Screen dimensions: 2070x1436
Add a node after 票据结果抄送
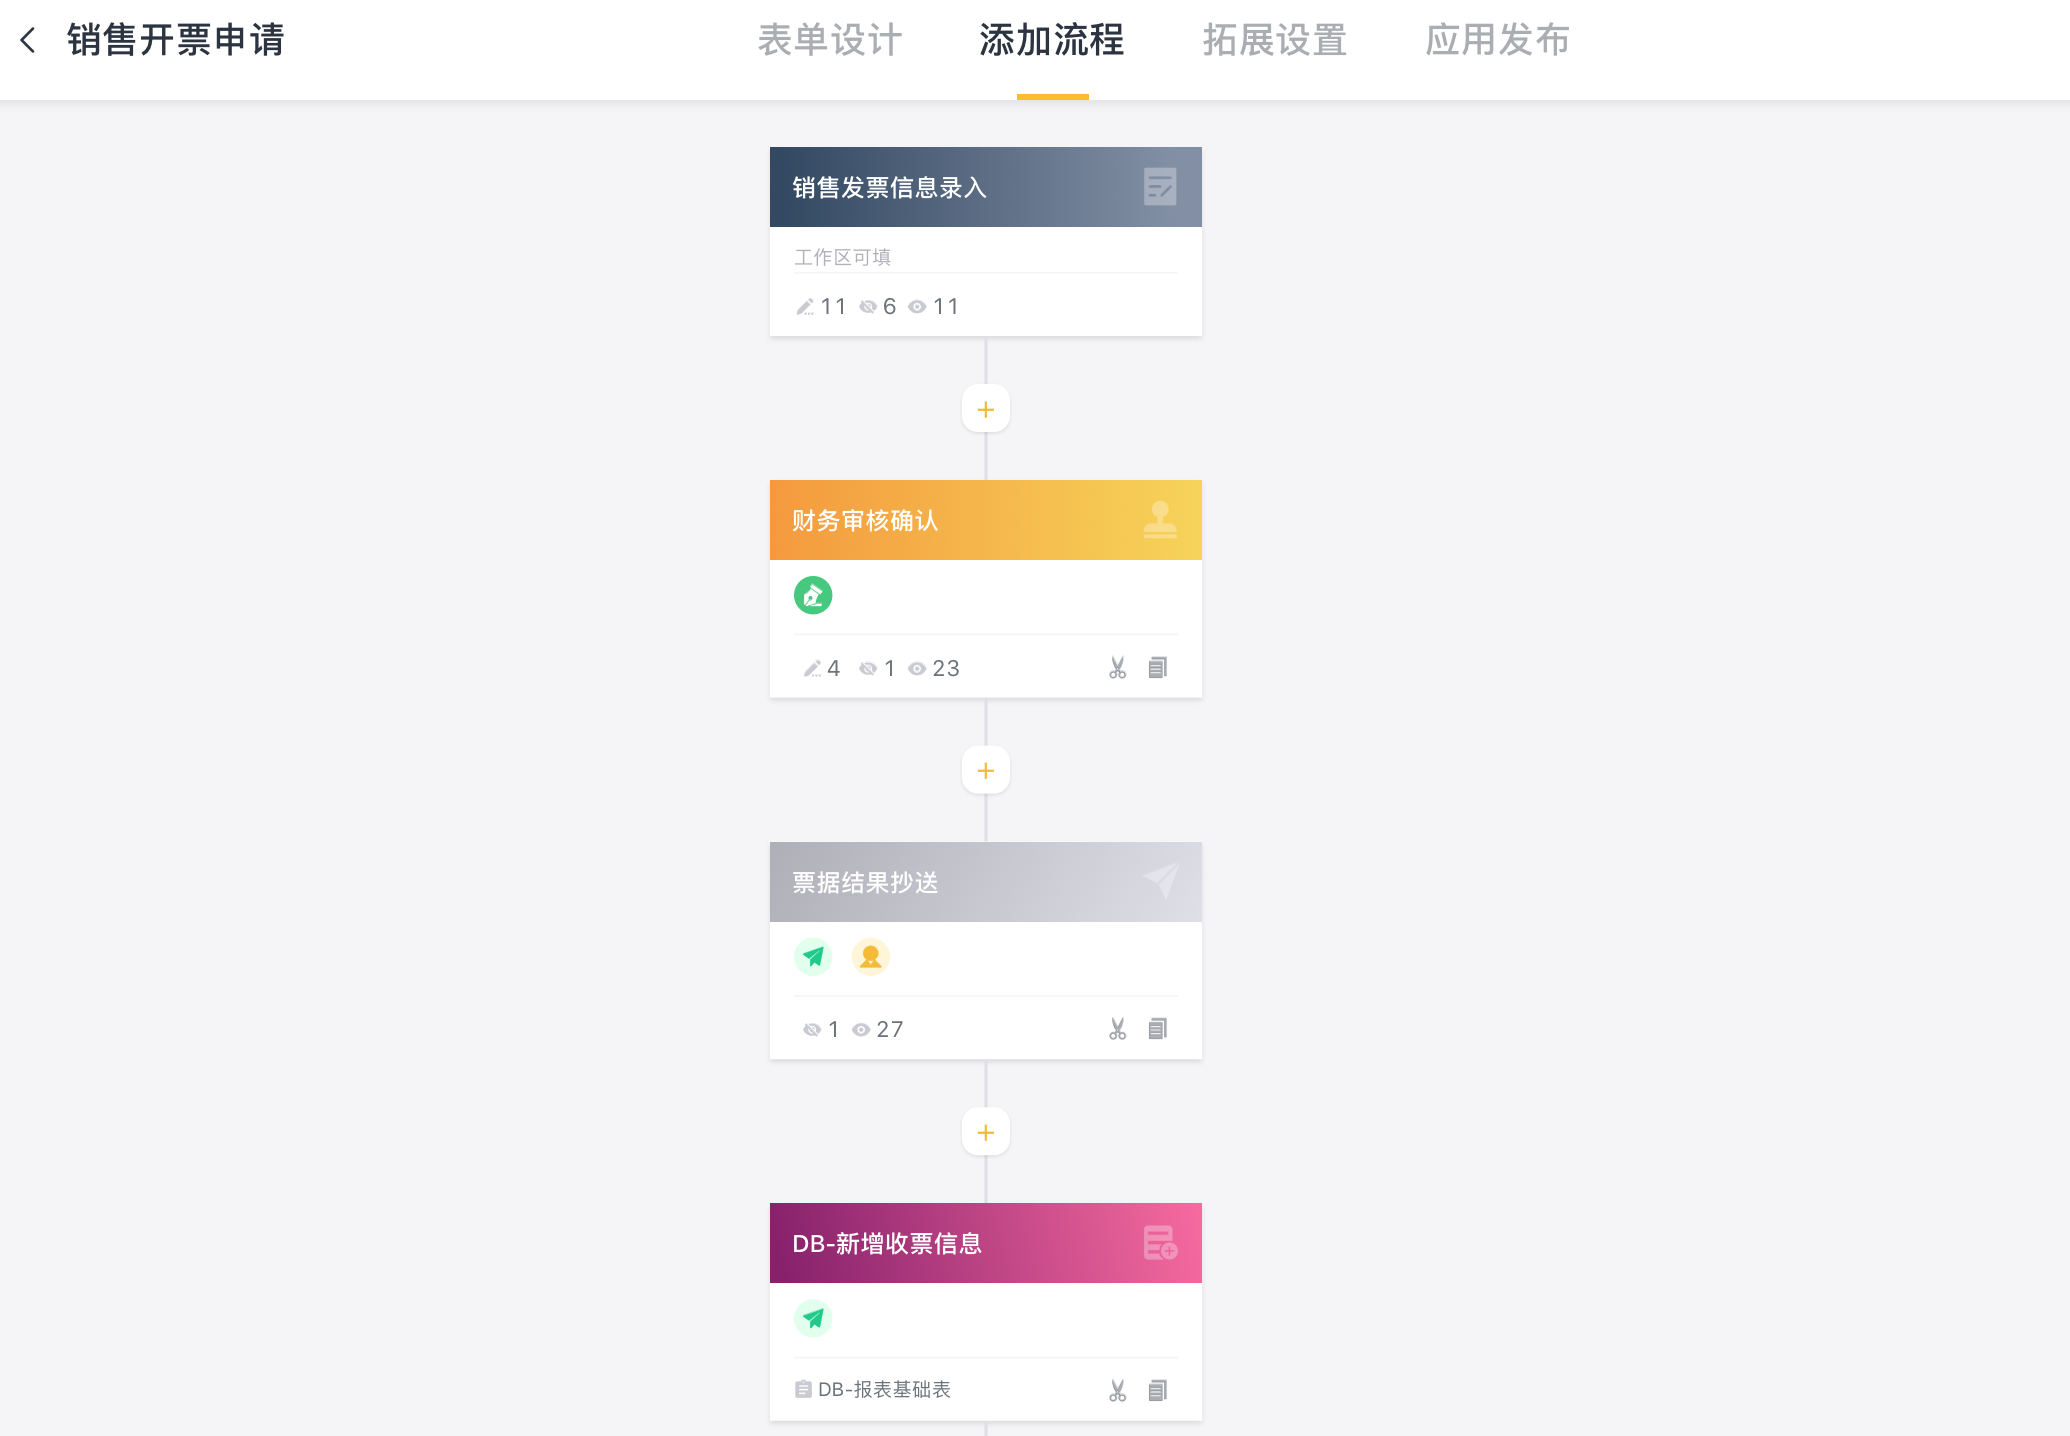pos(985,1133)
